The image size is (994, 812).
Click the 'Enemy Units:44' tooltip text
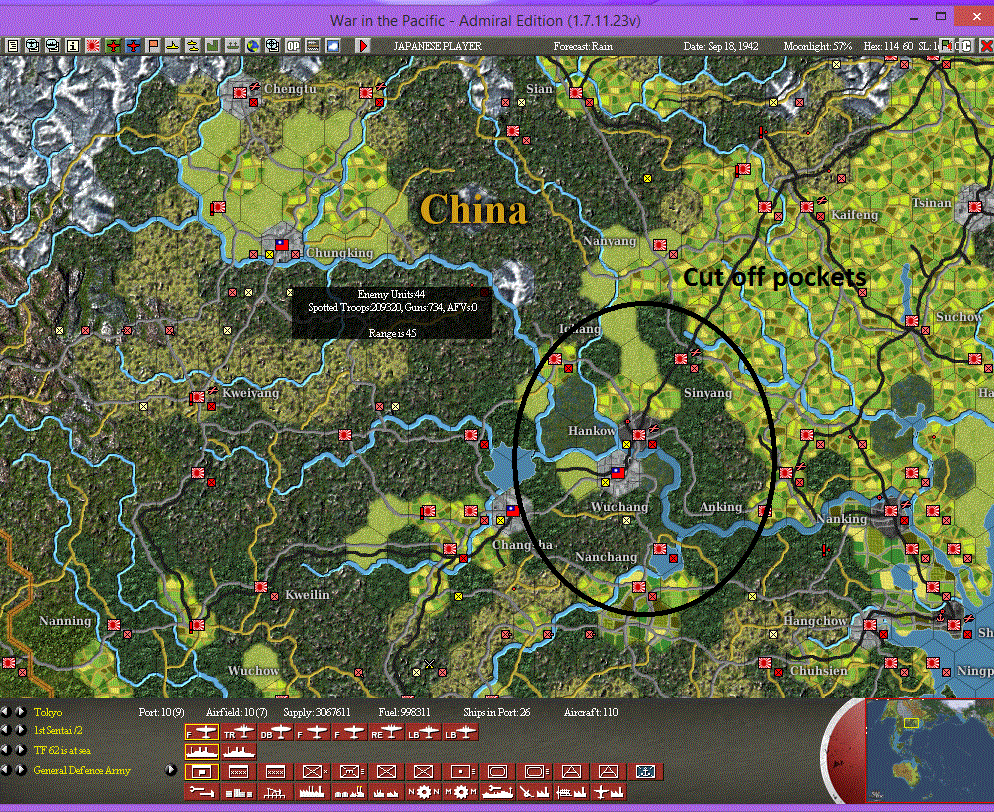tap(391, 293)
